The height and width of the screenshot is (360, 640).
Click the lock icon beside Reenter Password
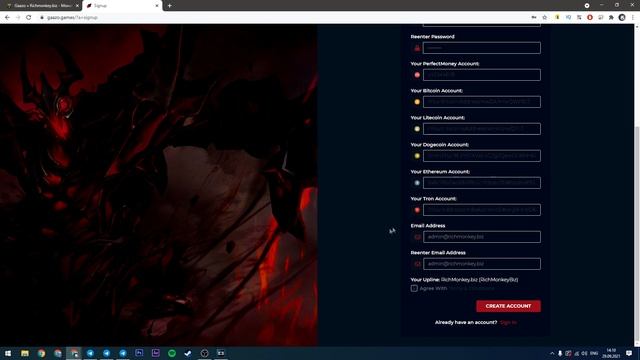point(417,48)
